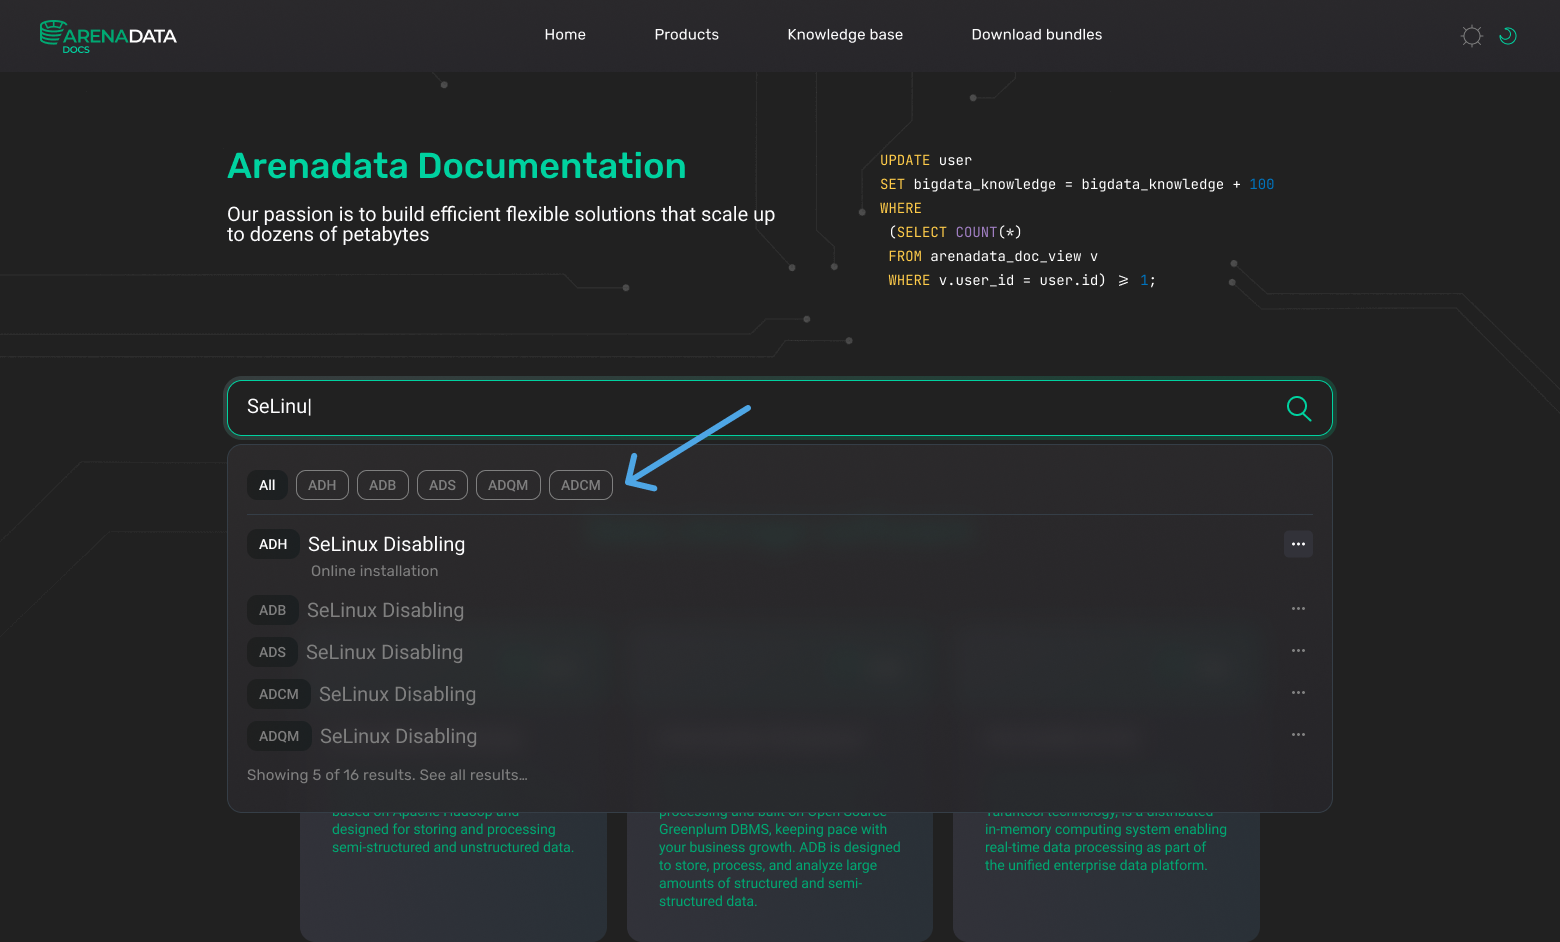Open more options for ADCM SeLinux Disabling
1560x942 pixels.
pyautogui.click(x=1298, y=693)
